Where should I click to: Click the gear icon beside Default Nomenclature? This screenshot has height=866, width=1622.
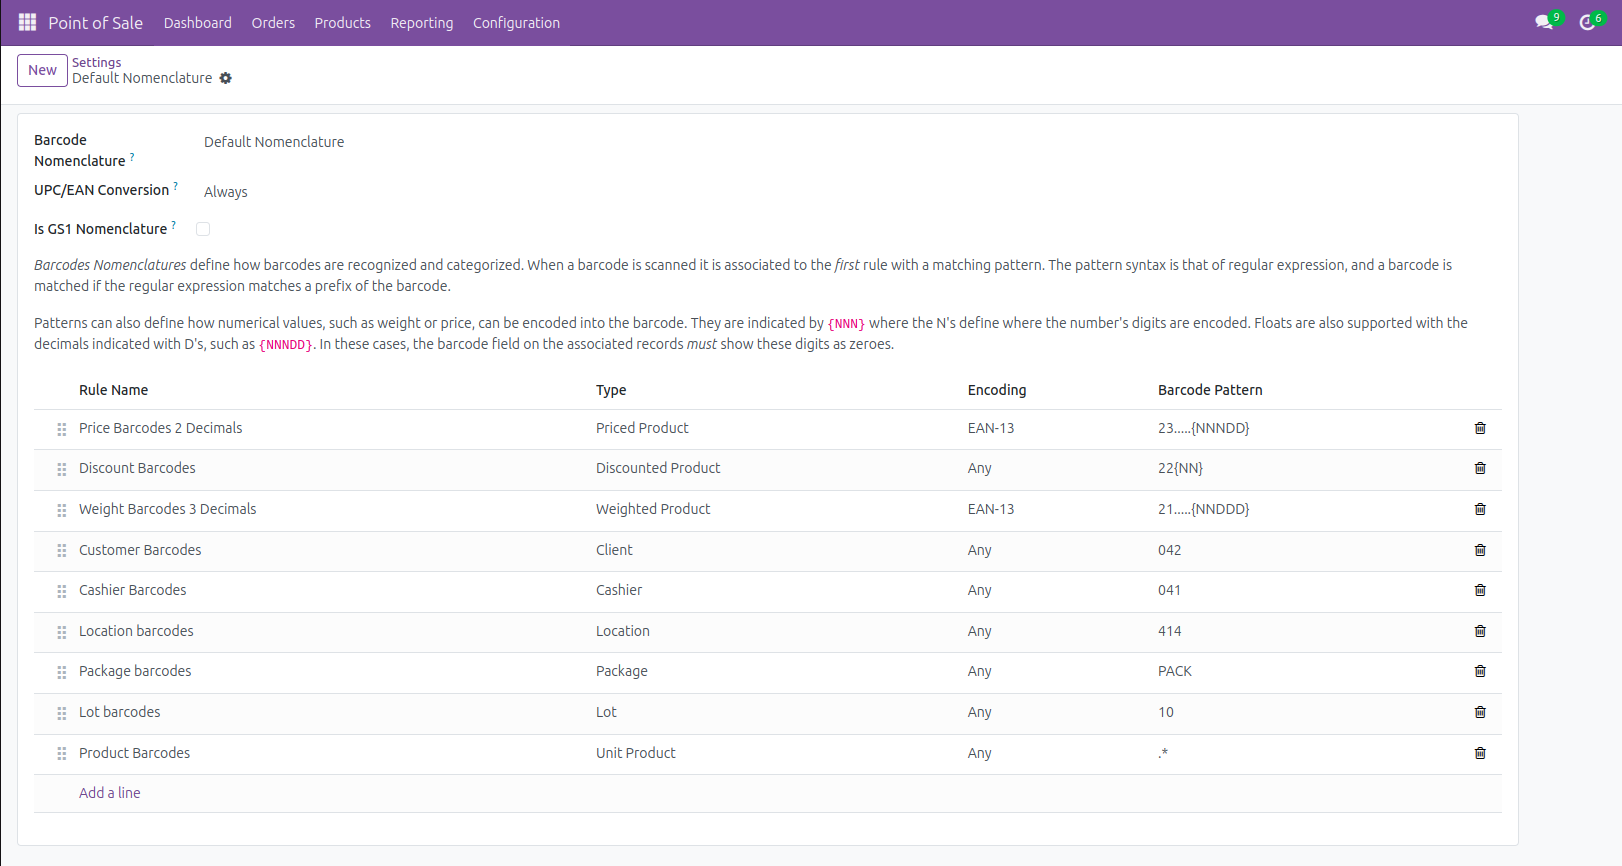[226, 78]
